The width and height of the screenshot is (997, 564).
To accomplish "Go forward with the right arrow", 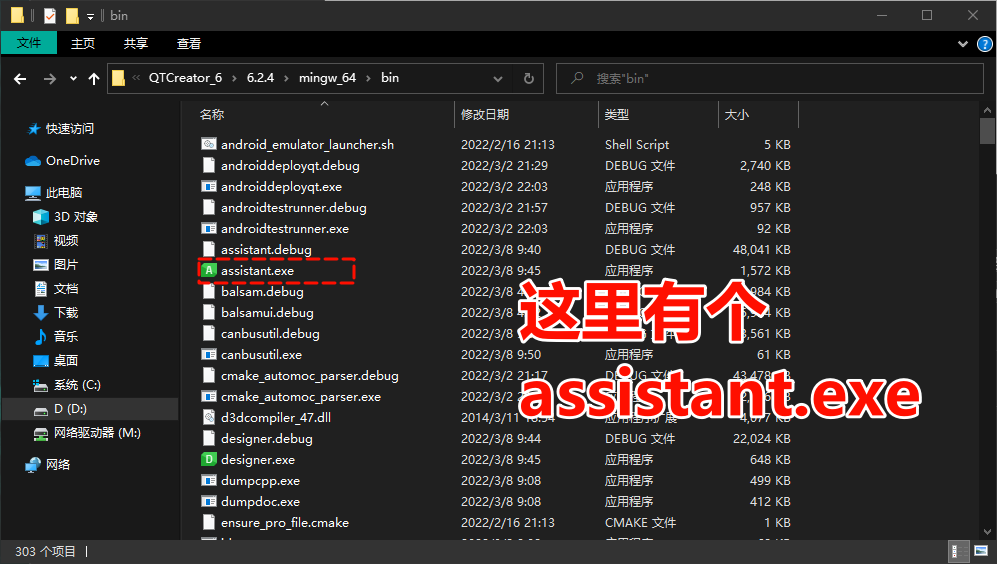I will point(50,79).
